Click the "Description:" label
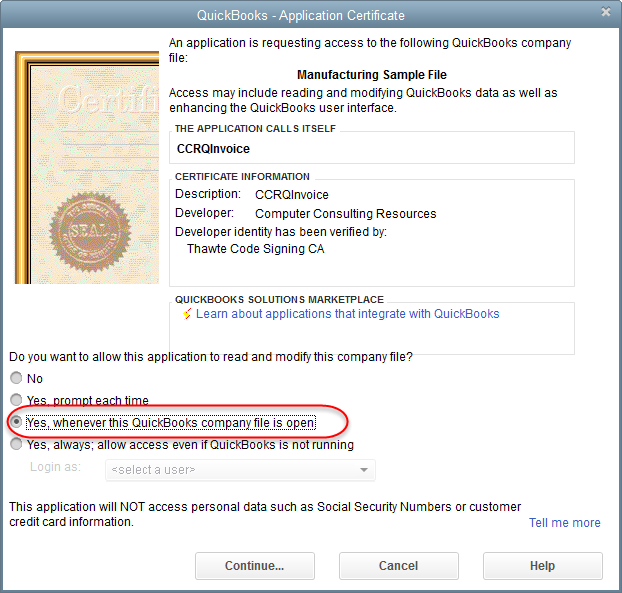This screenshot has width=622, height=593. [x=208, y=194]
